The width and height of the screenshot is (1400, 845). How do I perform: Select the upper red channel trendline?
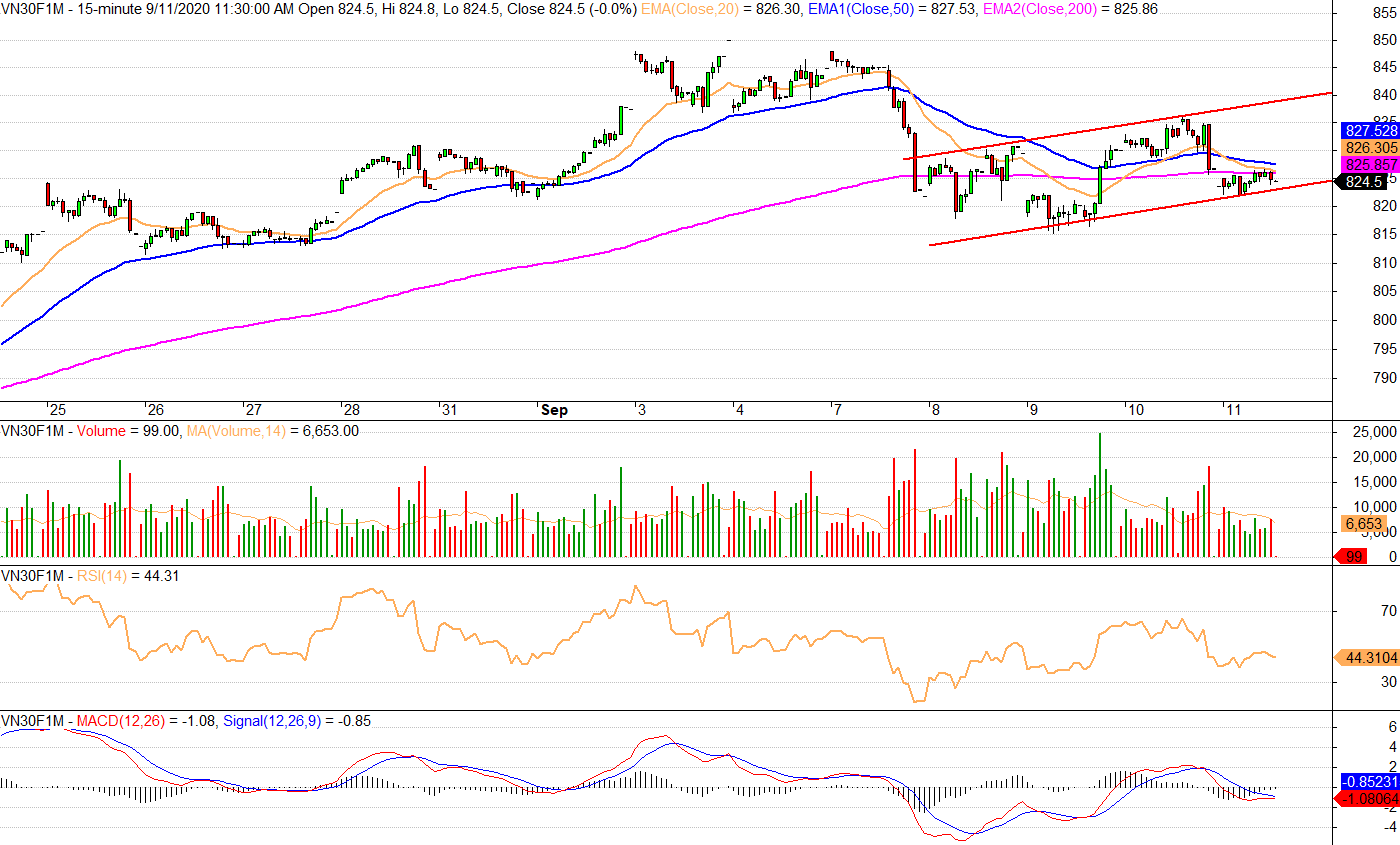[x=1117, y=126]
